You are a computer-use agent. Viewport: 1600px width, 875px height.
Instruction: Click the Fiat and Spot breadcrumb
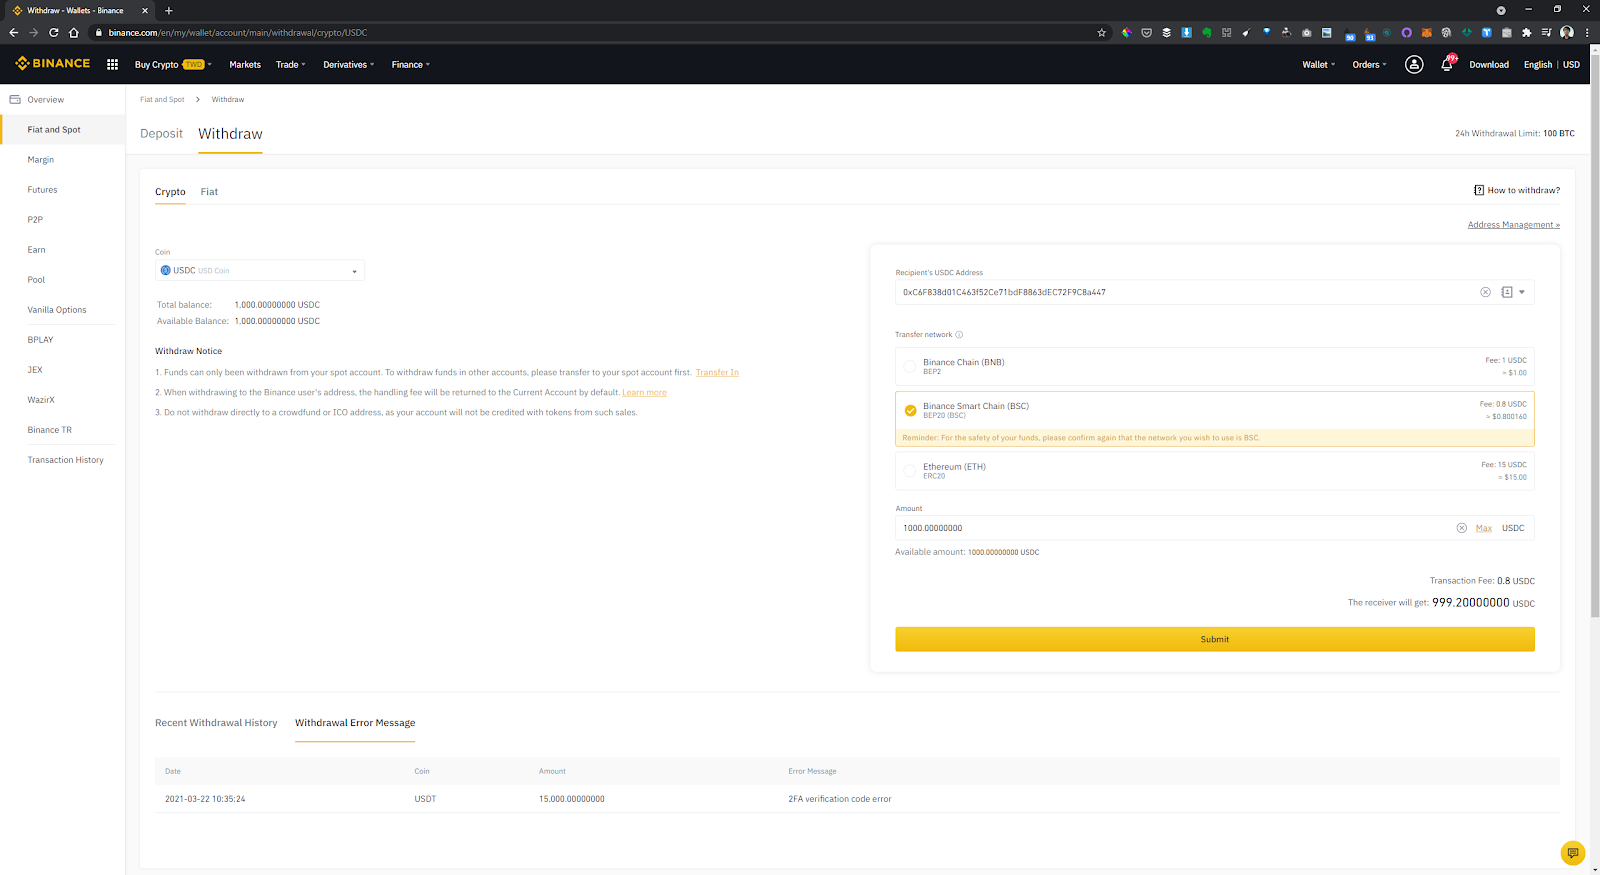pyautogui.click(x=162, y=99)
